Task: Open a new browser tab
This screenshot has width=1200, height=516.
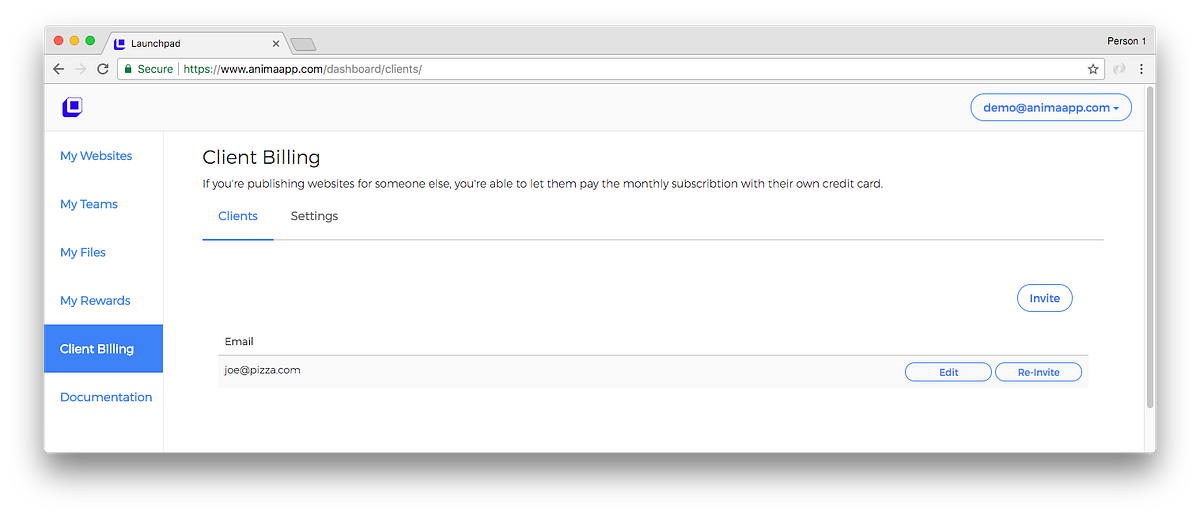Action: pos(303,44)
